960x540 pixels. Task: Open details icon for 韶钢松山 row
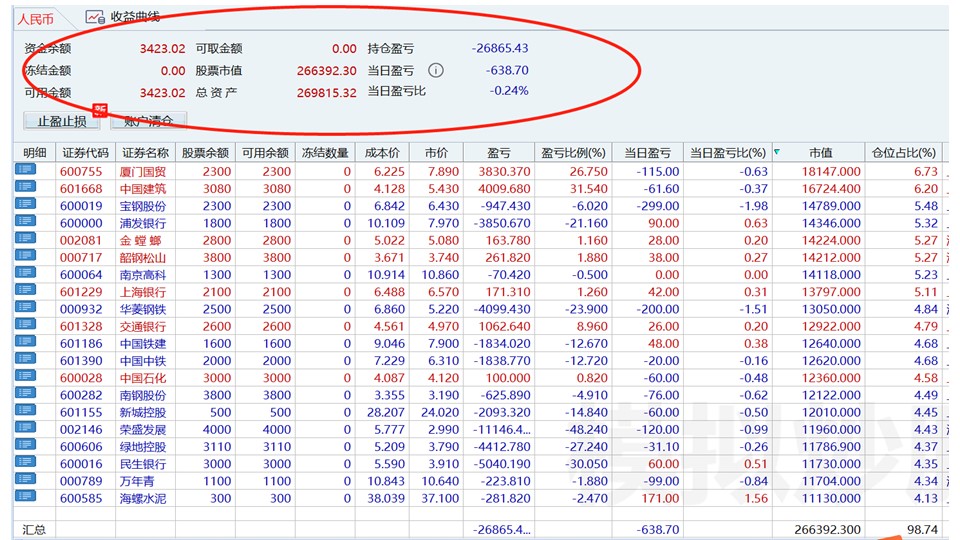(x=25, y=255)
